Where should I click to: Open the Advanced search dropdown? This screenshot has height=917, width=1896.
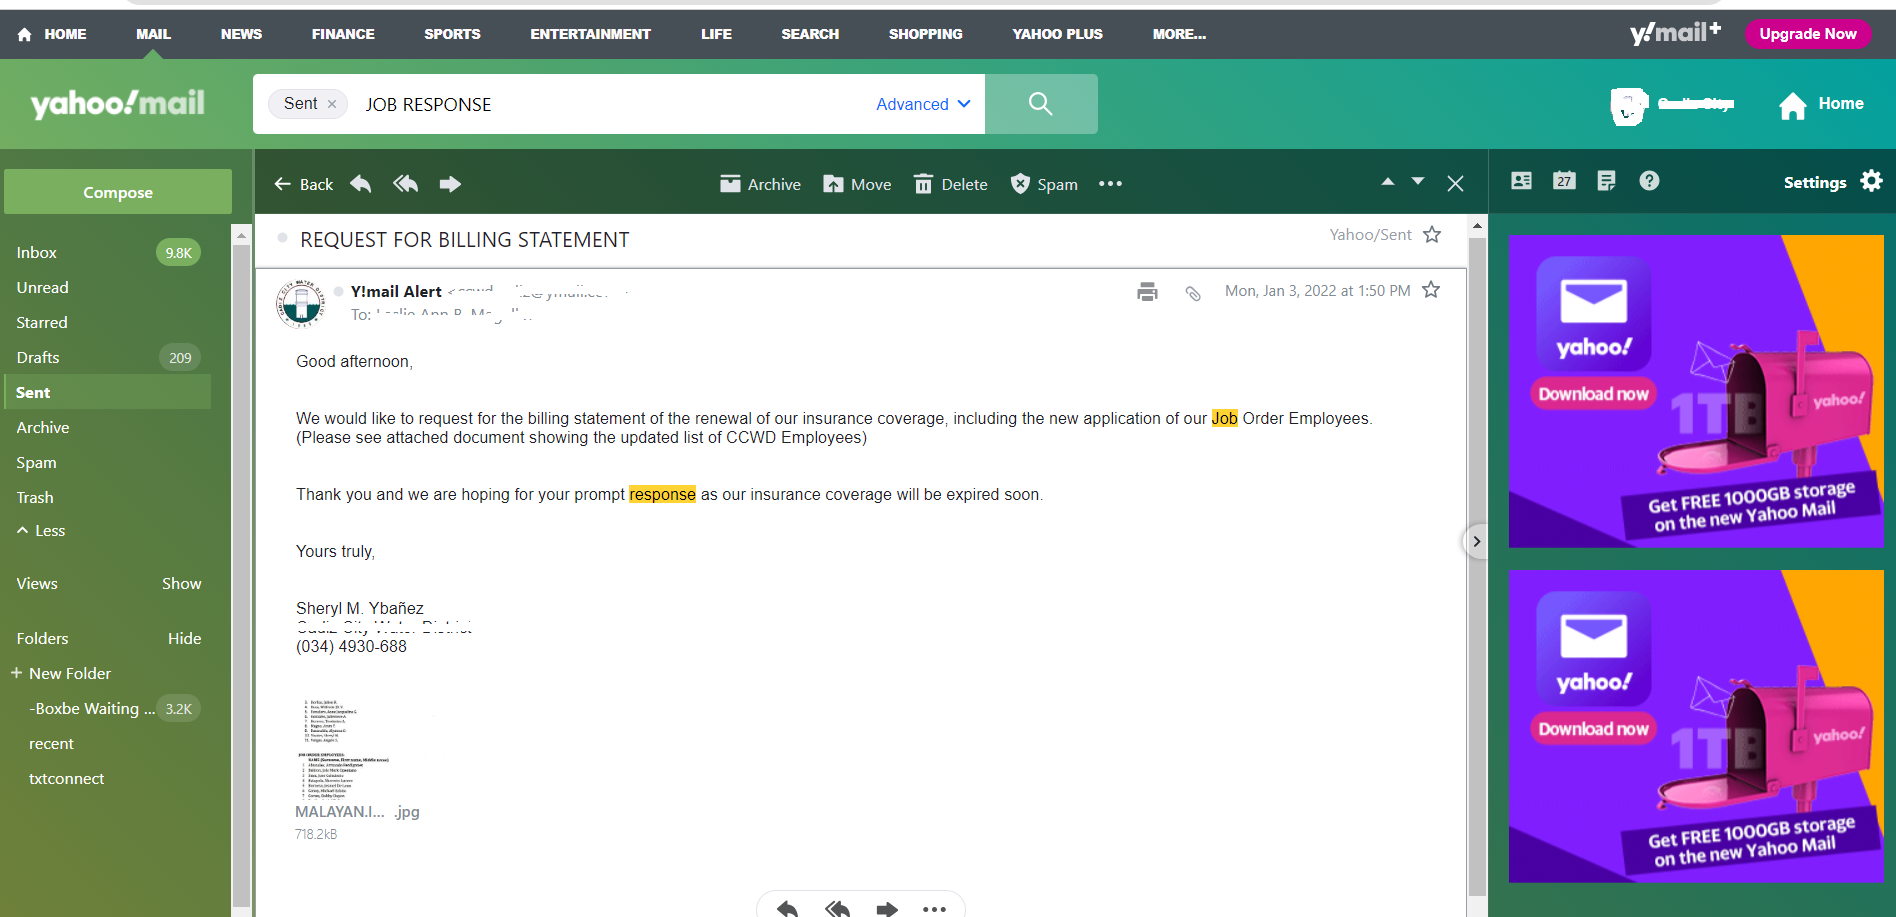[x=923, y=104]
